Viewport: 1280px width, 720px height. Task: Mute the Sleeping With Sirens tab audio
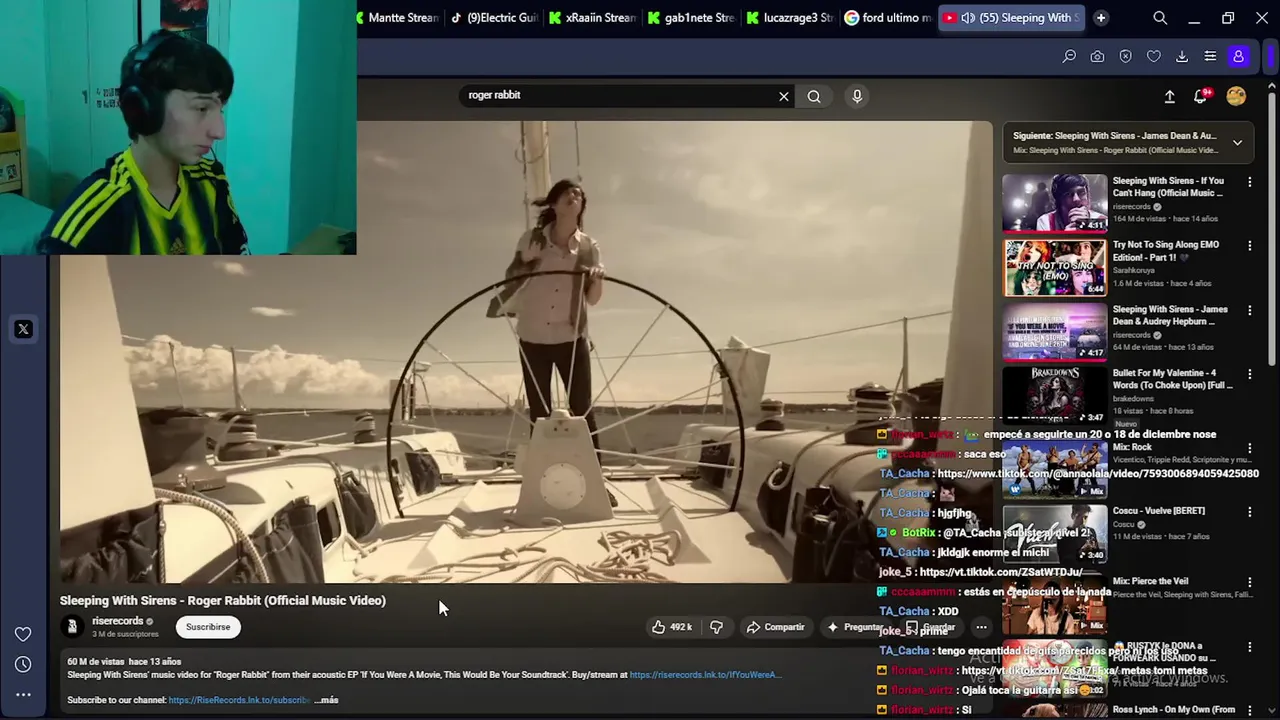pyautogui.click(x=968, y=18)
